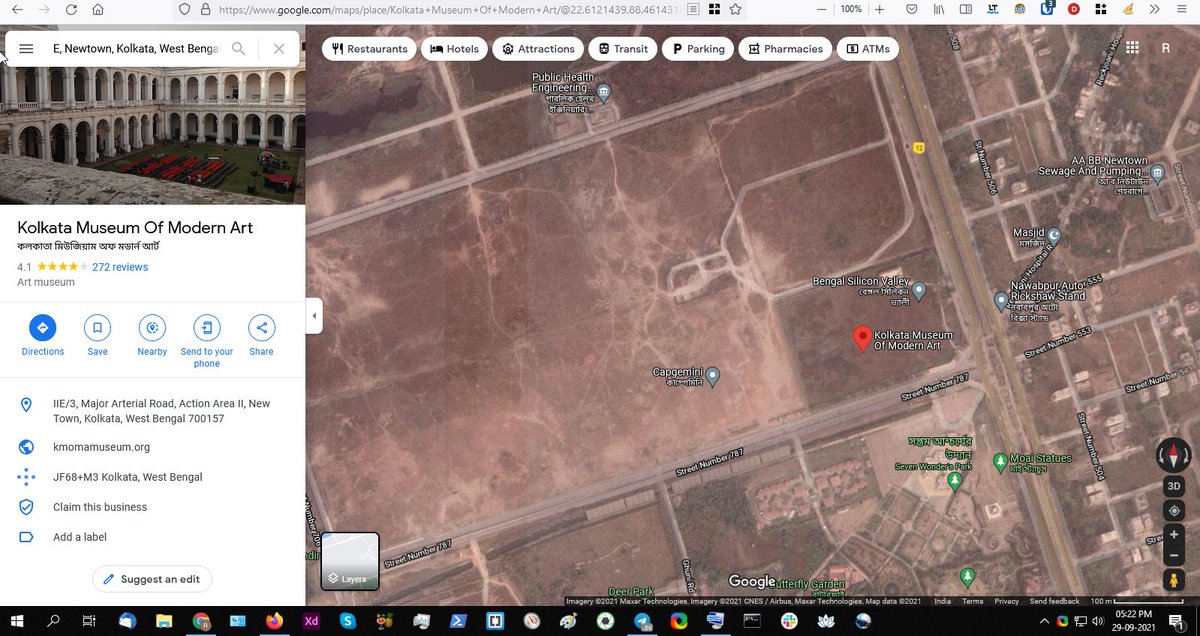Viewport: 1200px width, 636px height.
Task: Select the Capgemini map marker
Action: pyautogui.click(x=712, y=378)
